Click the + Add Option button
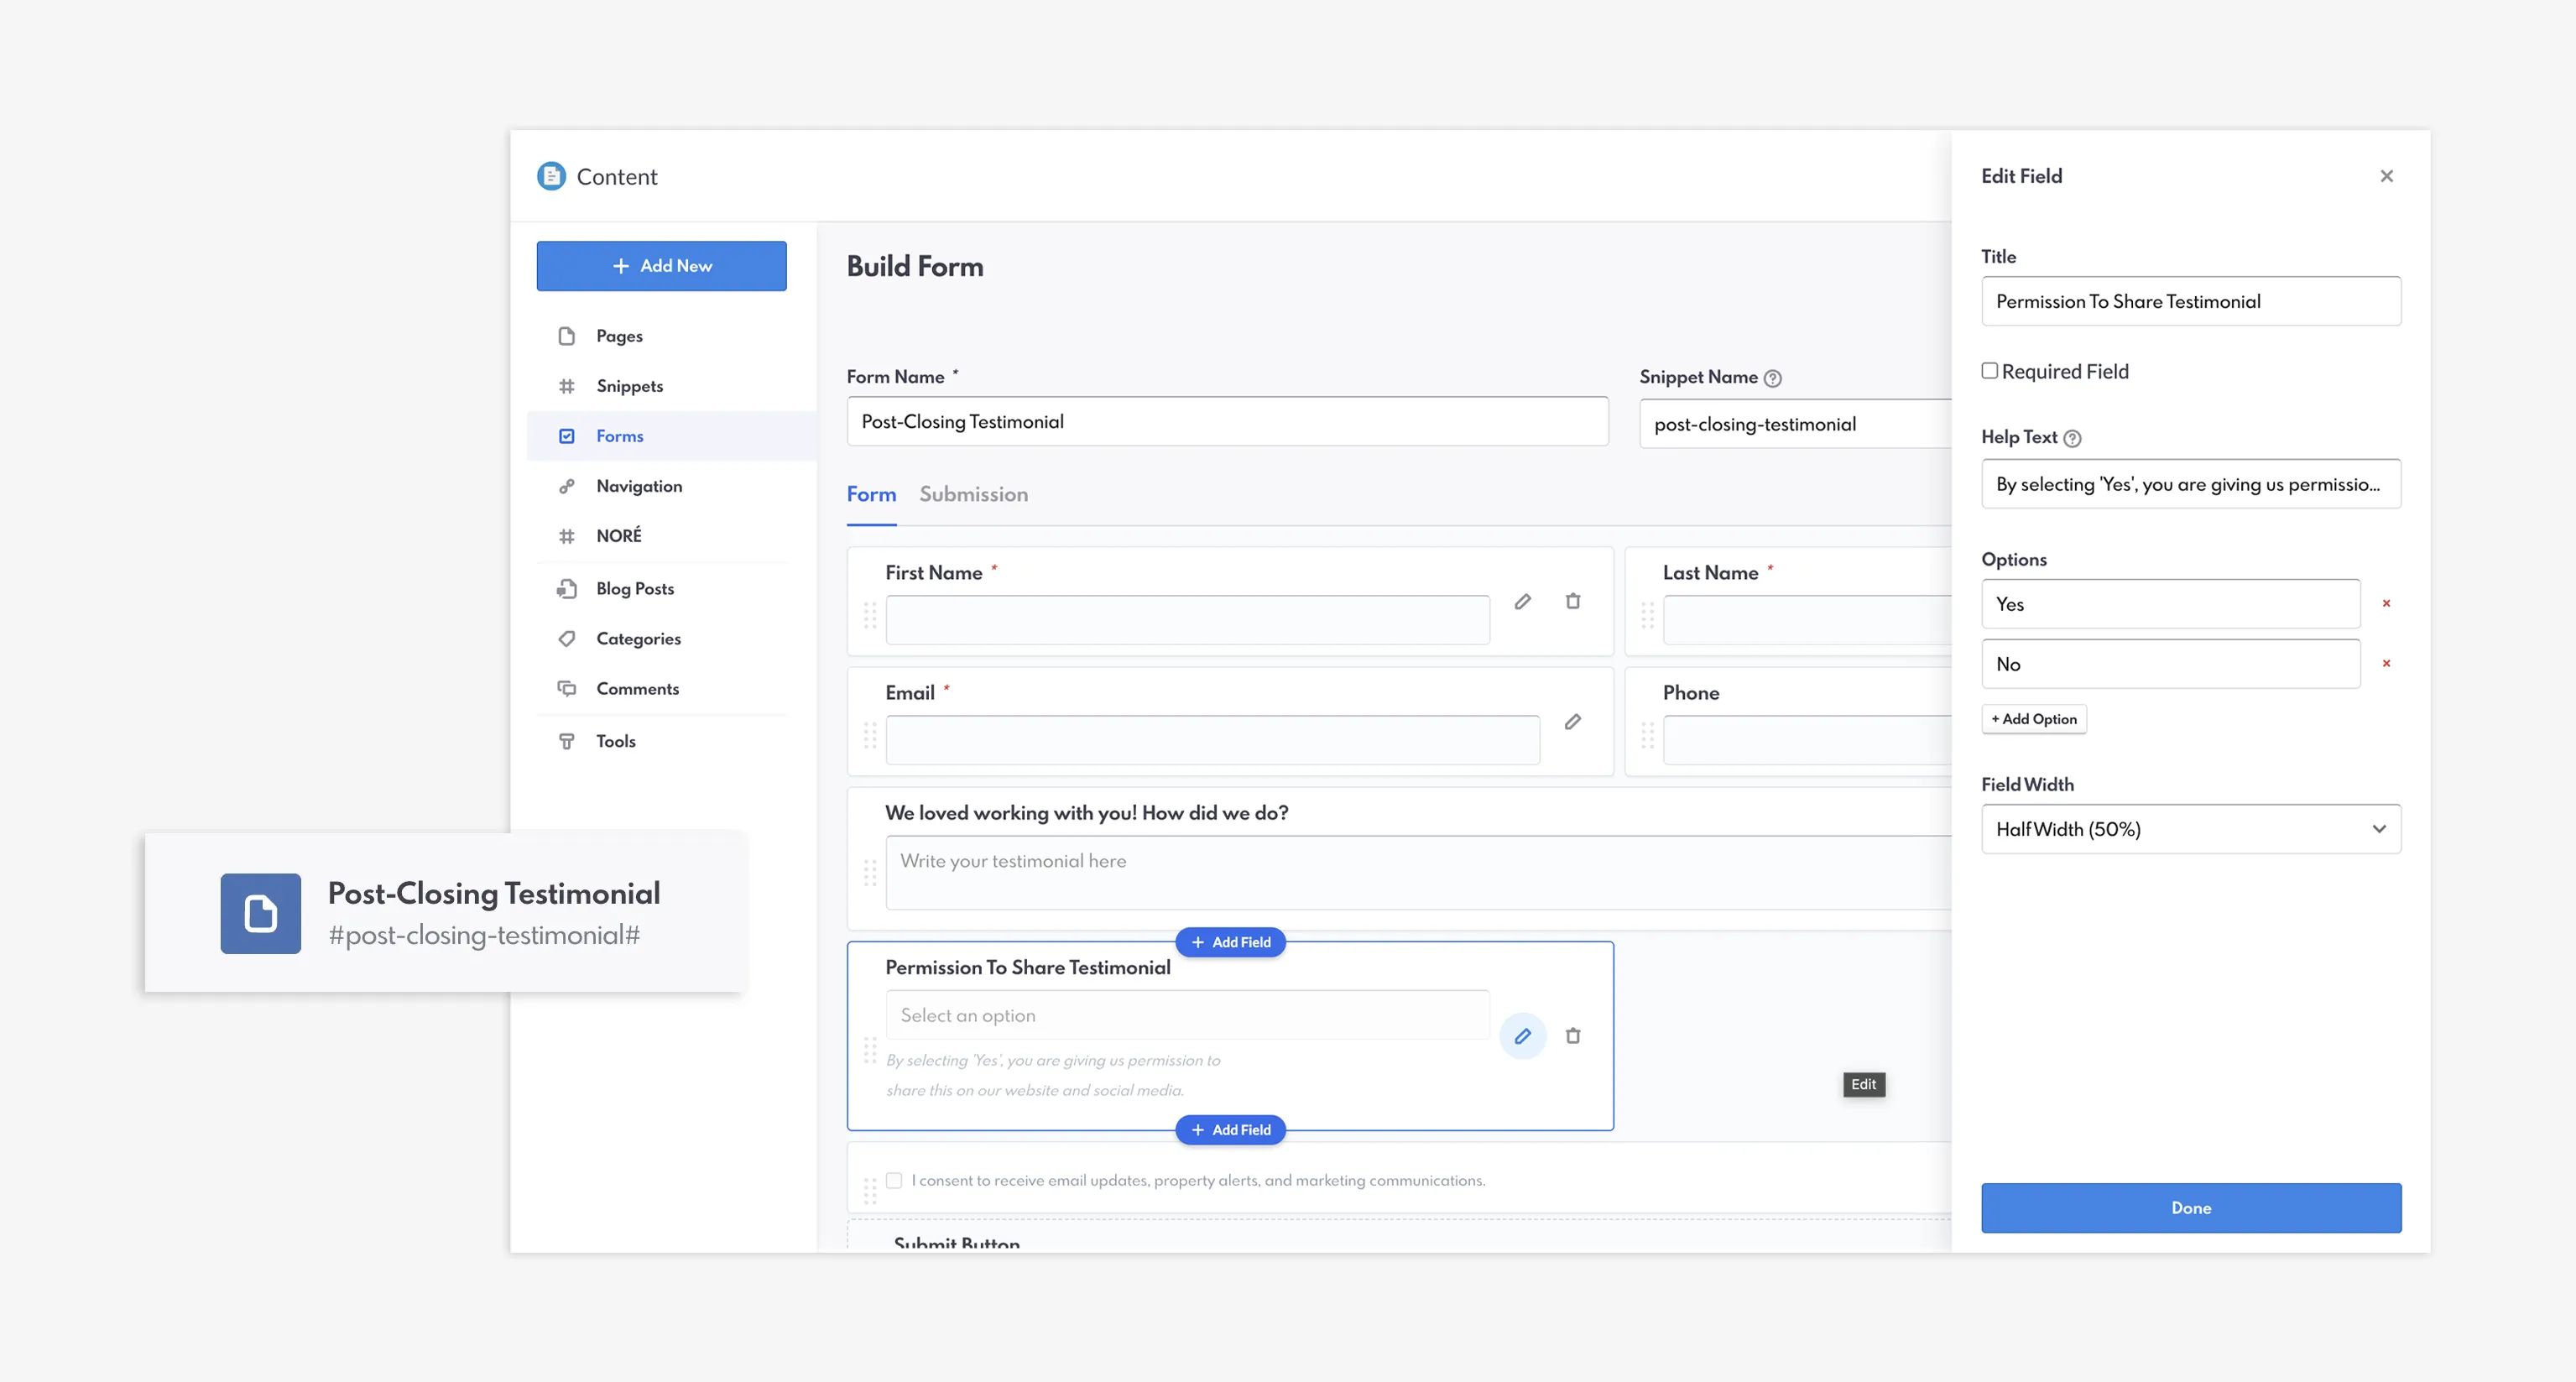Image resolution: width=2576 pixels, height=1382 pixels. click(2034, 719)
